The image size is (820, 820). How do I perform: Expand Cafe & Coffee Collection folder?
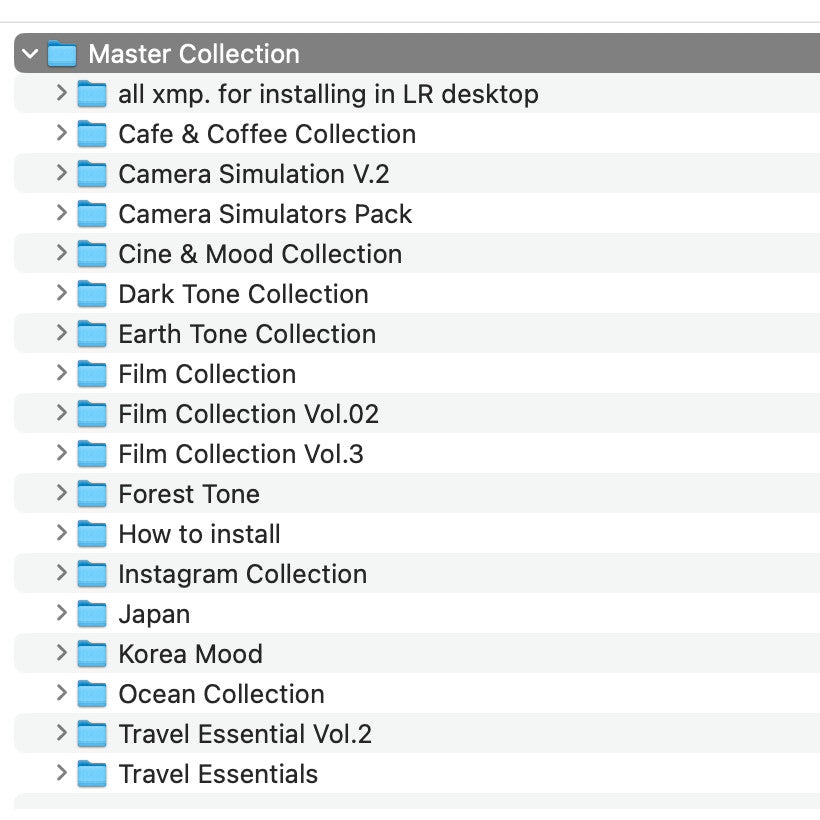(62, 133)
